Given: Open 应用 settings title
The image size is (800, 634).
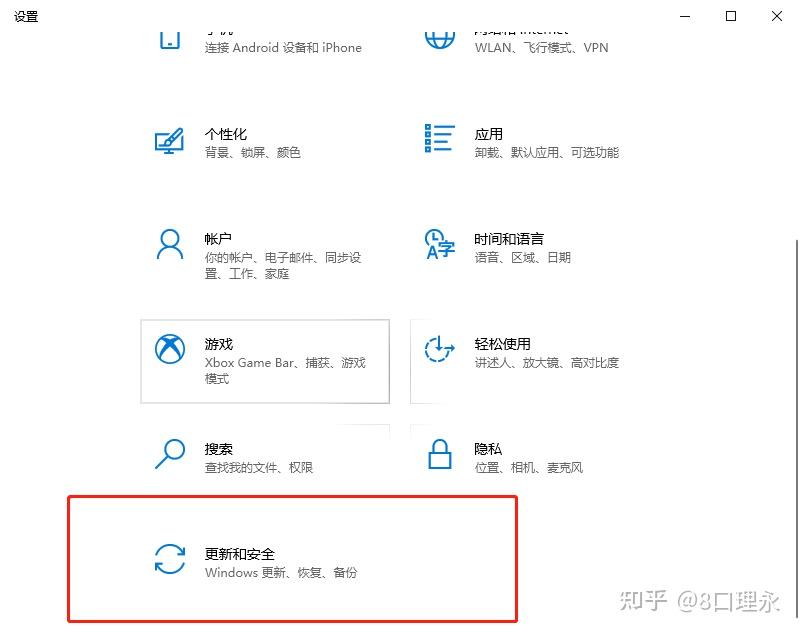Looking at the screenshot, I should tap(489, 134).
